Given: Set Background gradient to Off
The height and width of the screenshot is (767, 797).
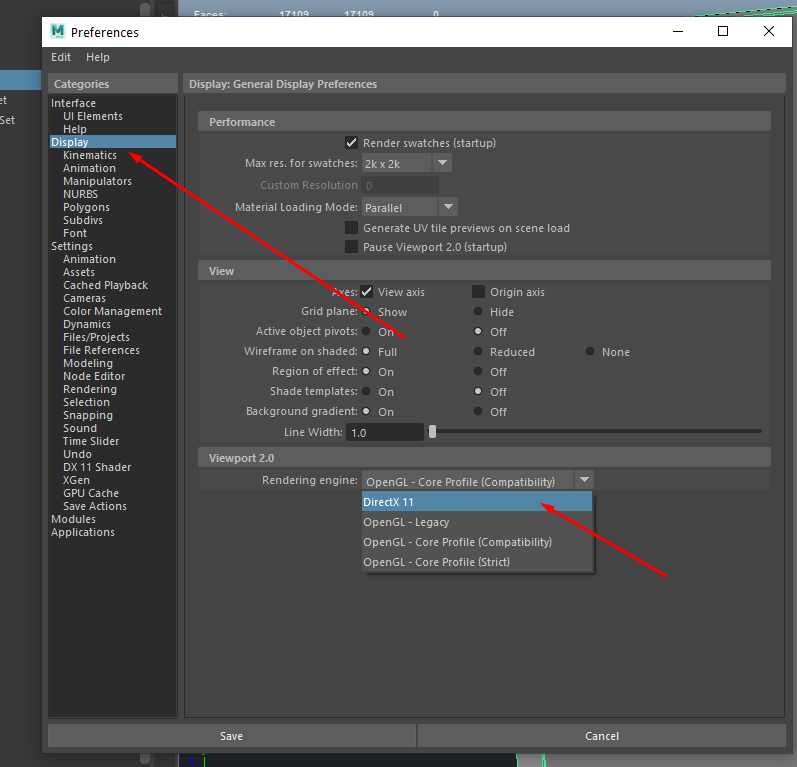Looking at the screenshot, I should [x=478, y=411].
